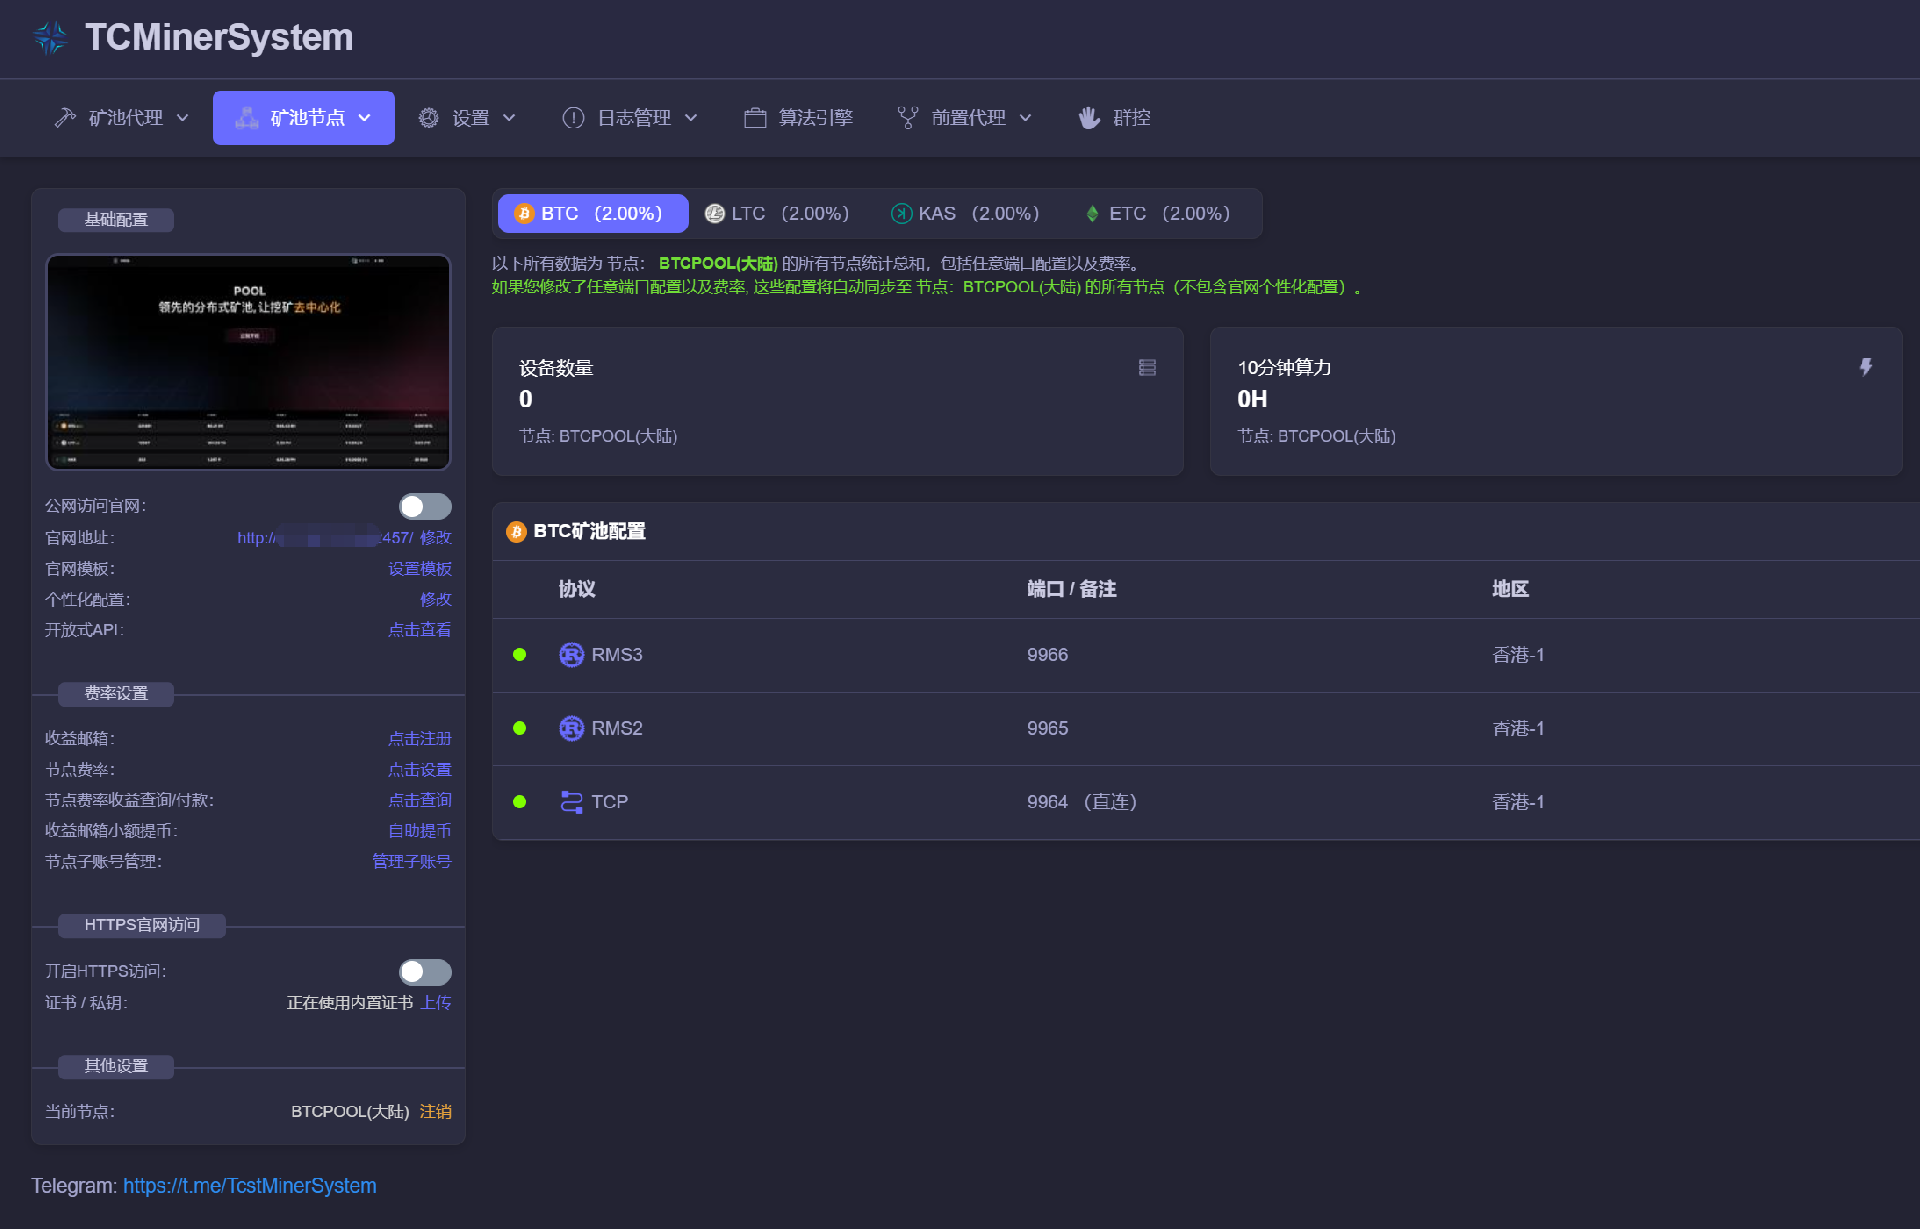
Task: Expand the 矿池代理 dropdown menu
Action: [122, 118]
